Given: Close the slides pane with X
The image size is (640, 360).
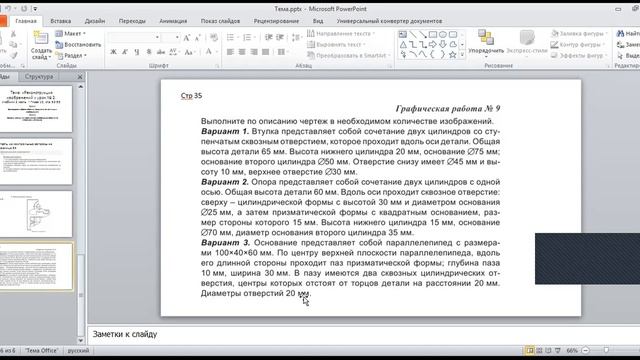Looking at the screenshot, I should coord(80,77).
